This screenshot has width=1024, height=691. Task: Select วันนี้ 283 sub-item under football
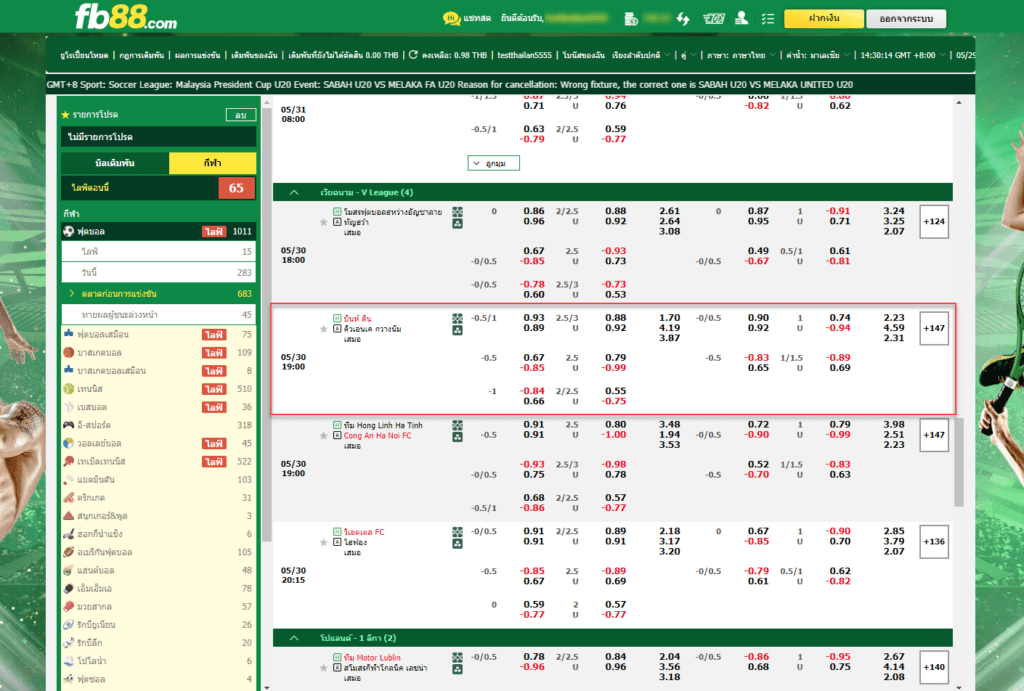[159, 272]
